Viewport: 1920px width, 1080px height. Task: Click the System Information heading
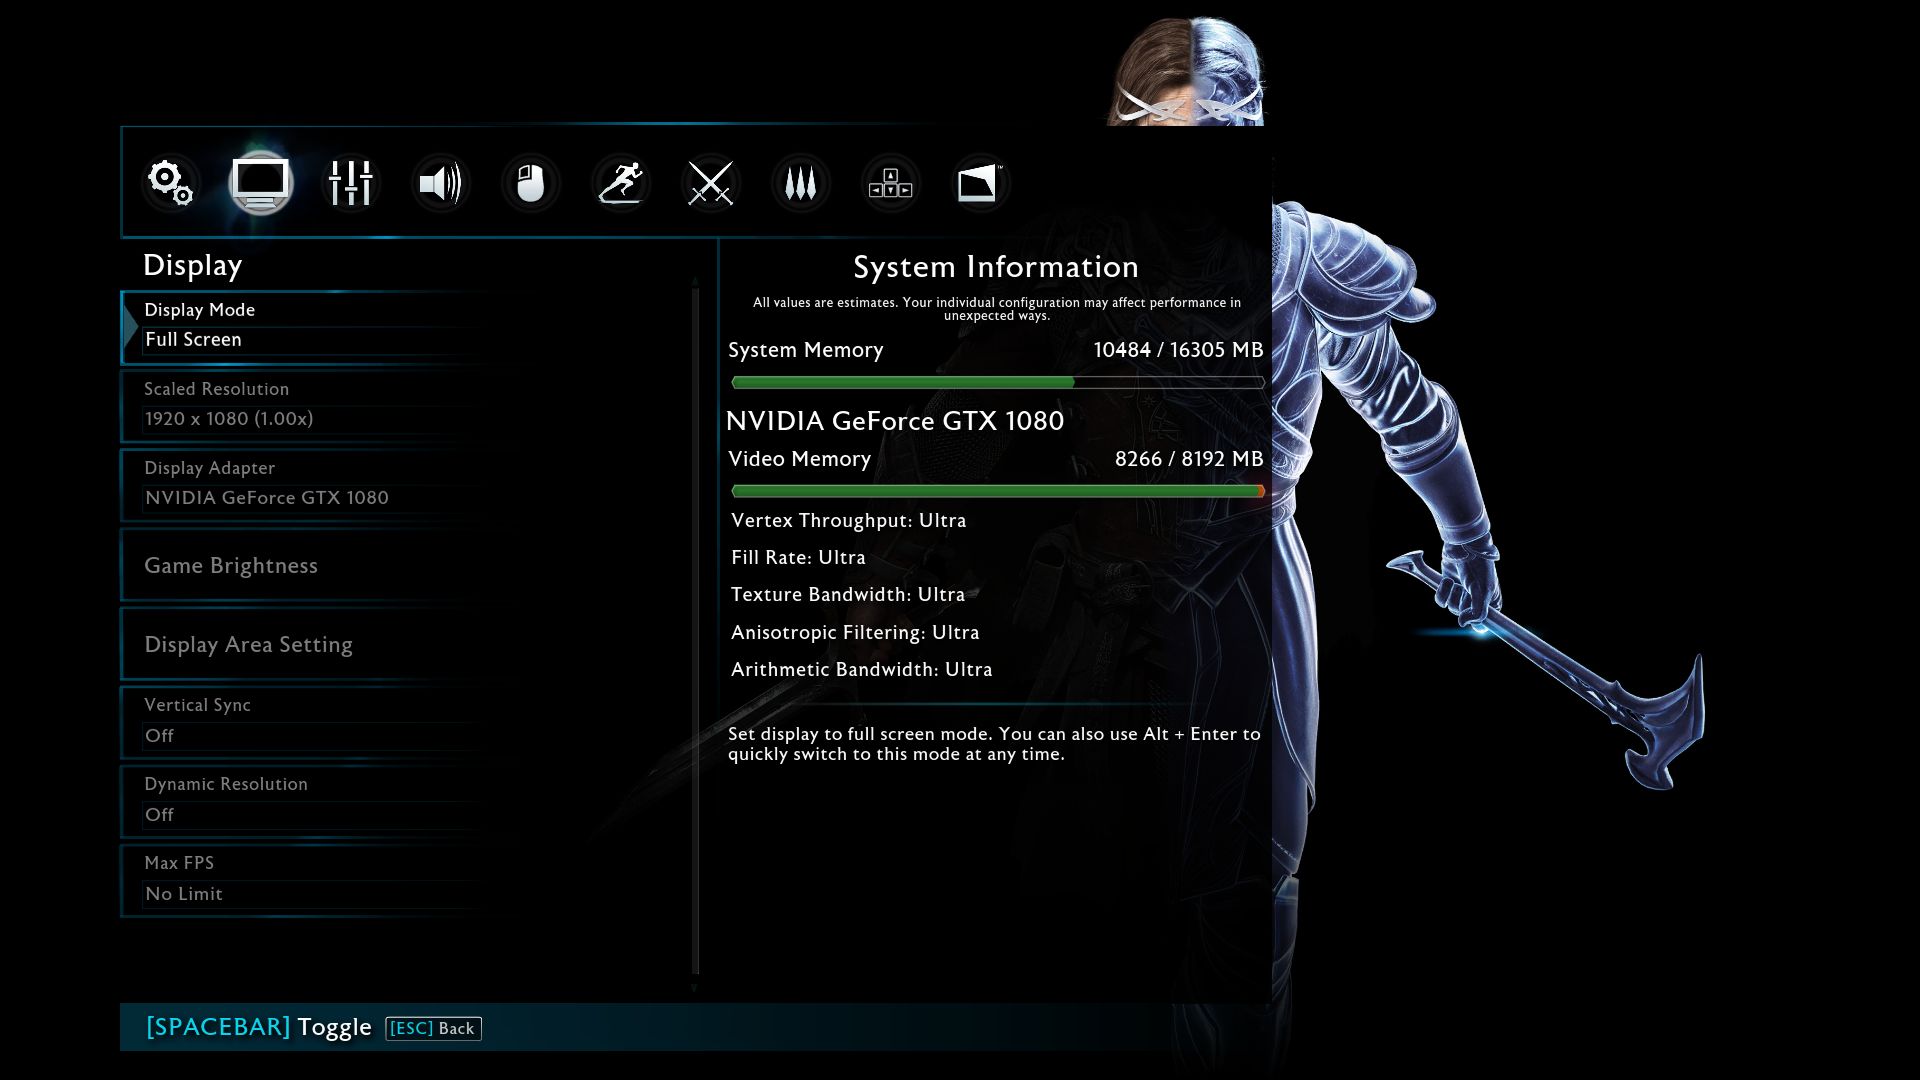point(996,267)
